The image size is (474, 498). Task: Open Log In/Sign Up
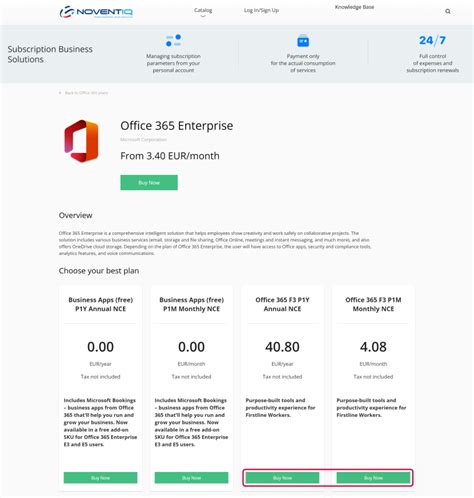[261, 10]
